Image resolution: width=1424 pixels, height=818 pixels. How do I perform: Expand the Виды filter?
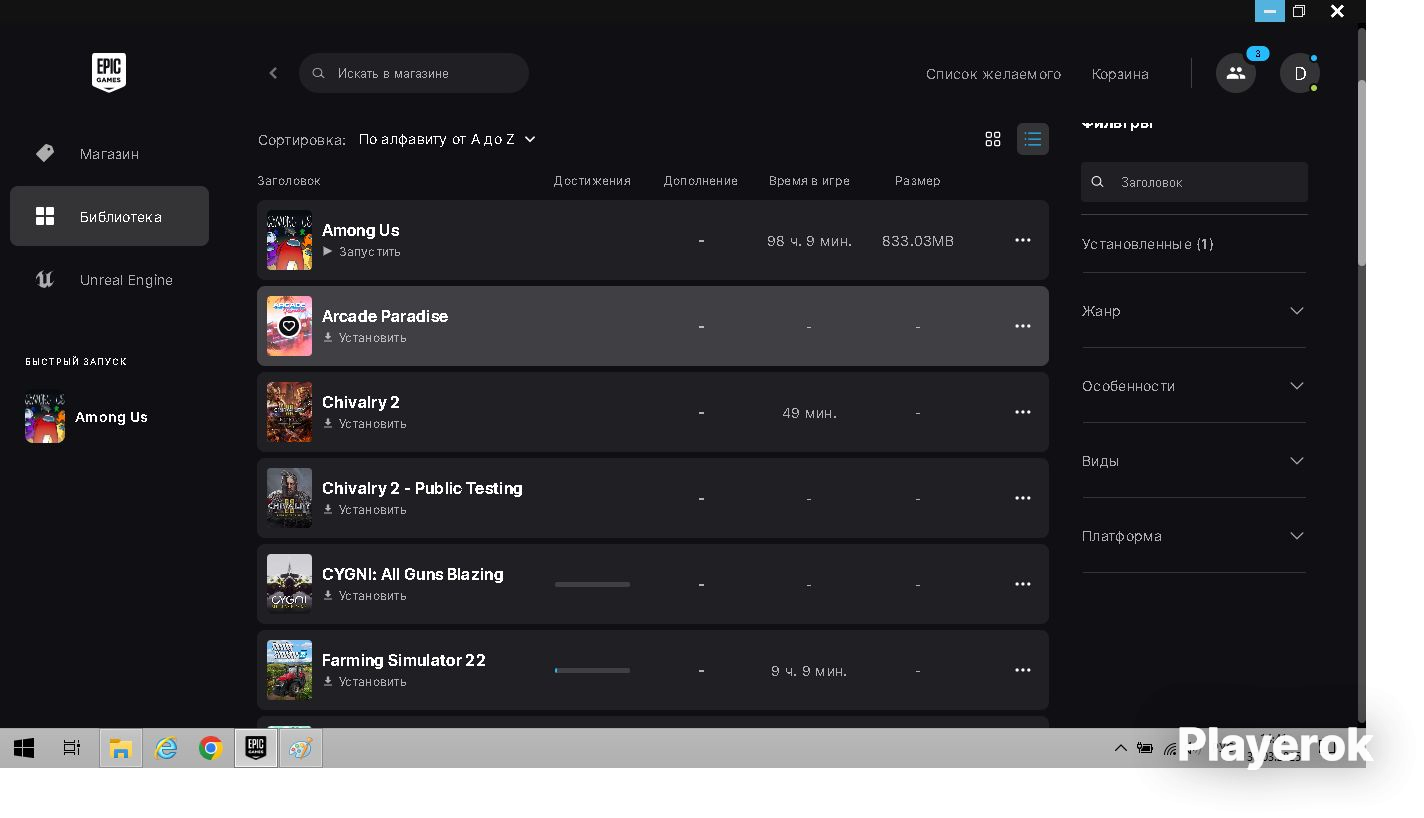[x=1194, y=461]
